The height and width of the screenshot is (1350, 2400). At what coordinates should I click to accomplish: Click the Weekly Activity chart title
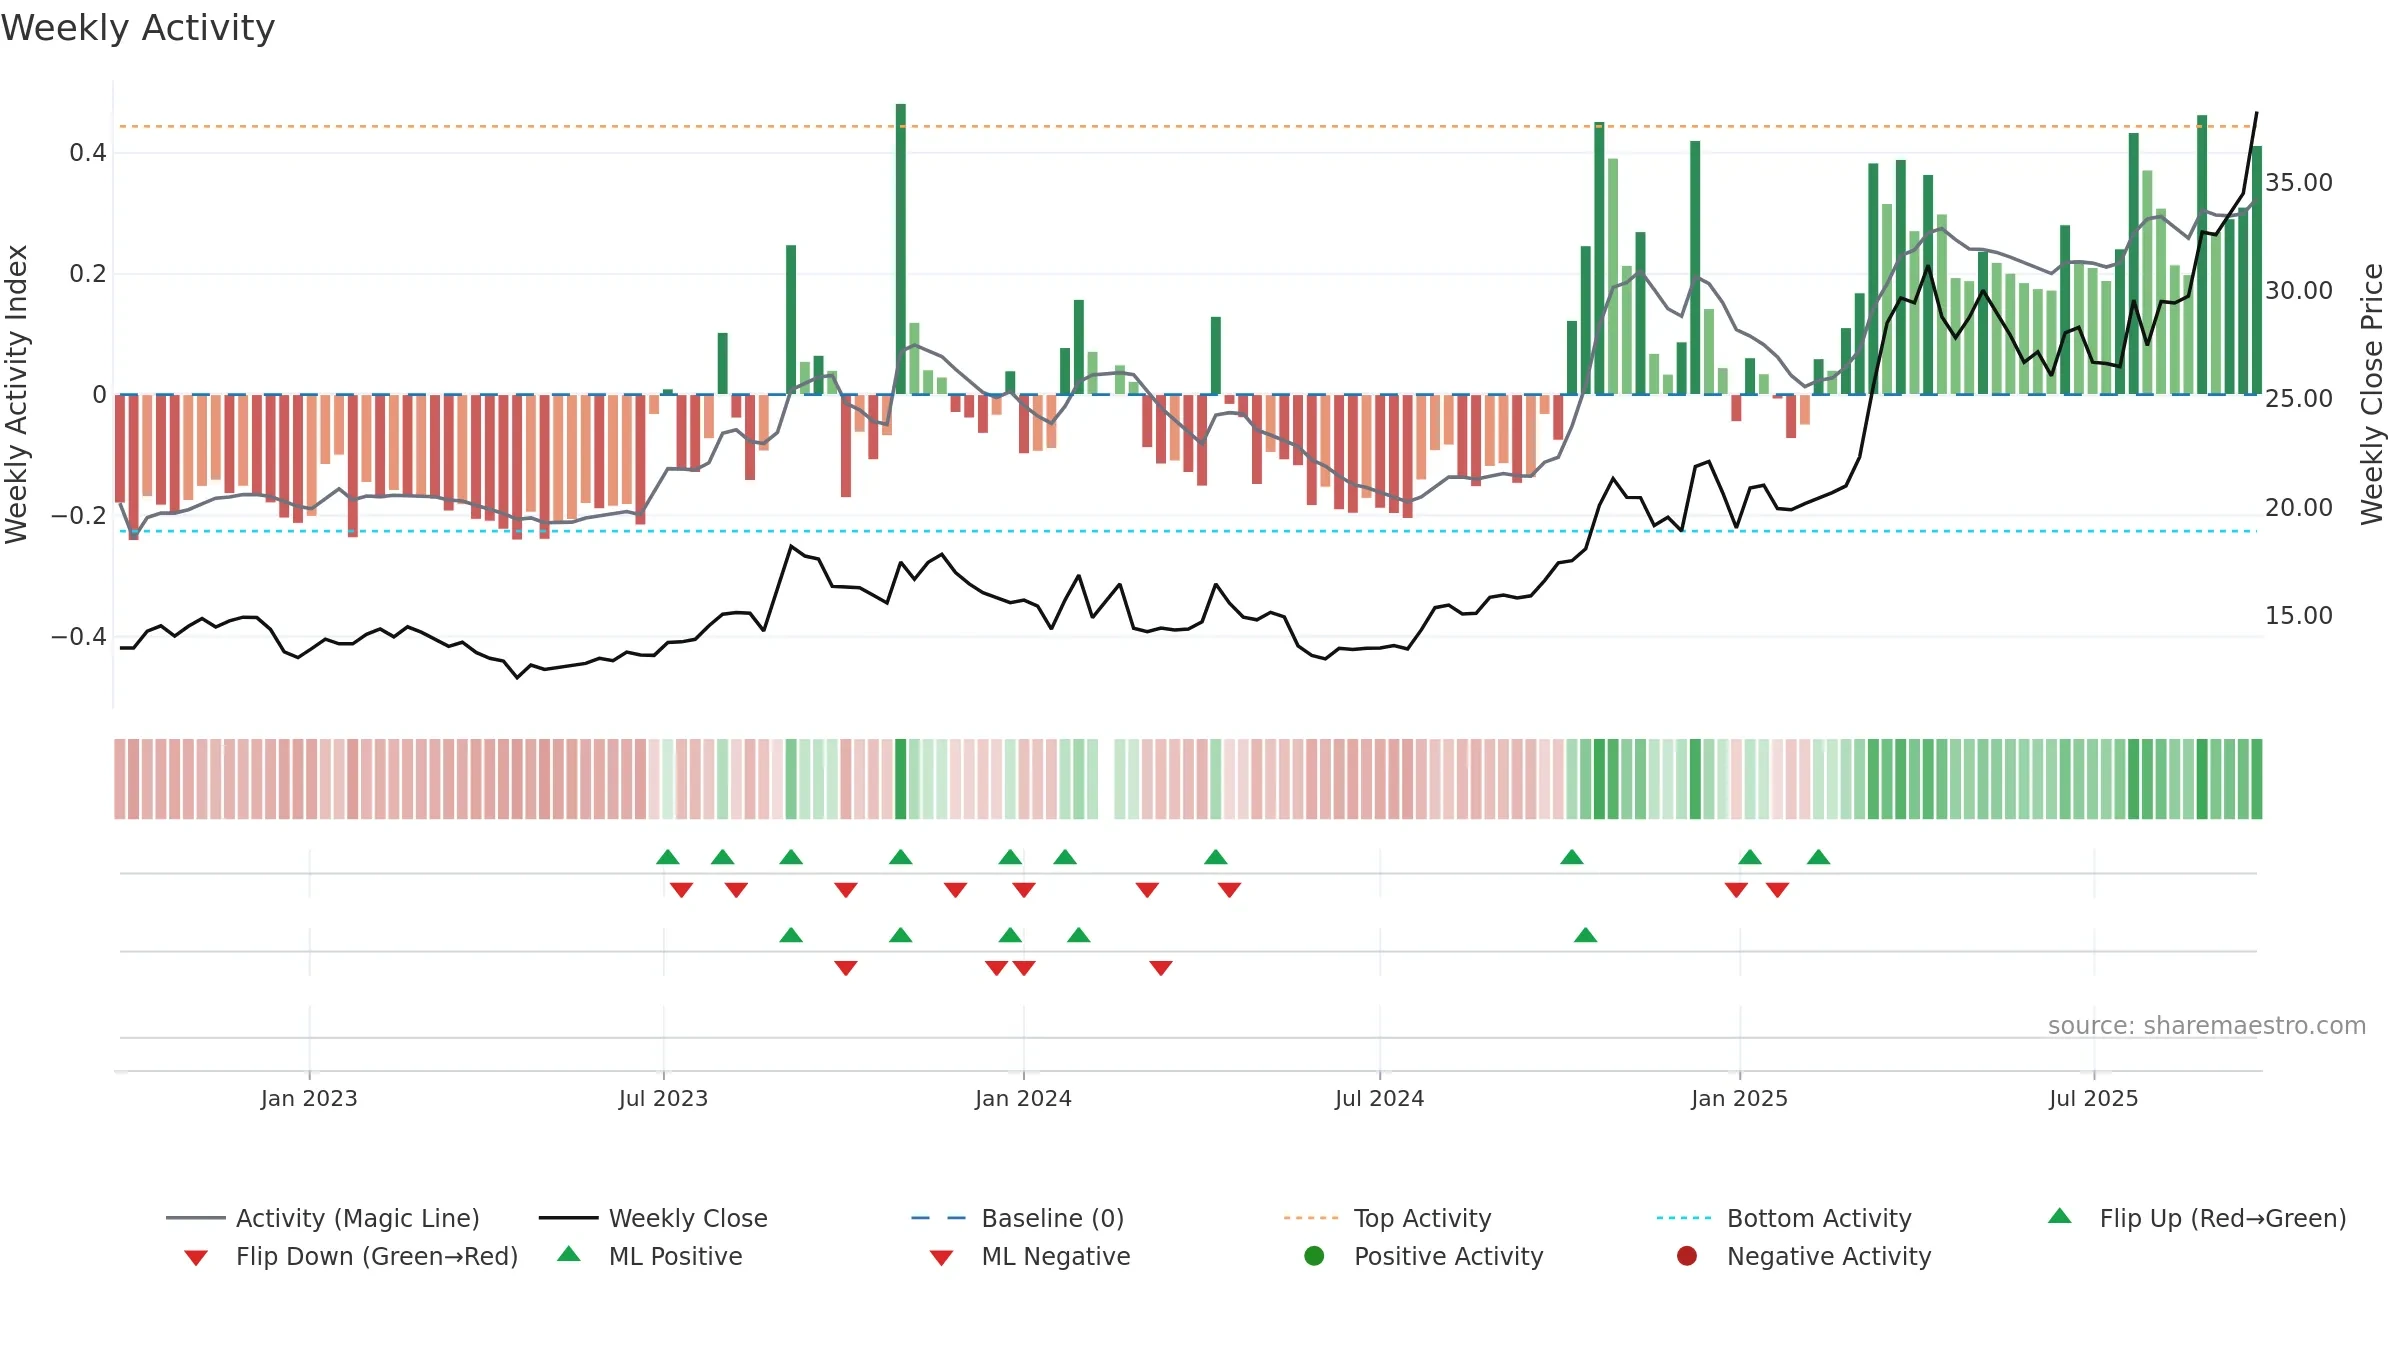pyautogui.click(x=138, y=28)
